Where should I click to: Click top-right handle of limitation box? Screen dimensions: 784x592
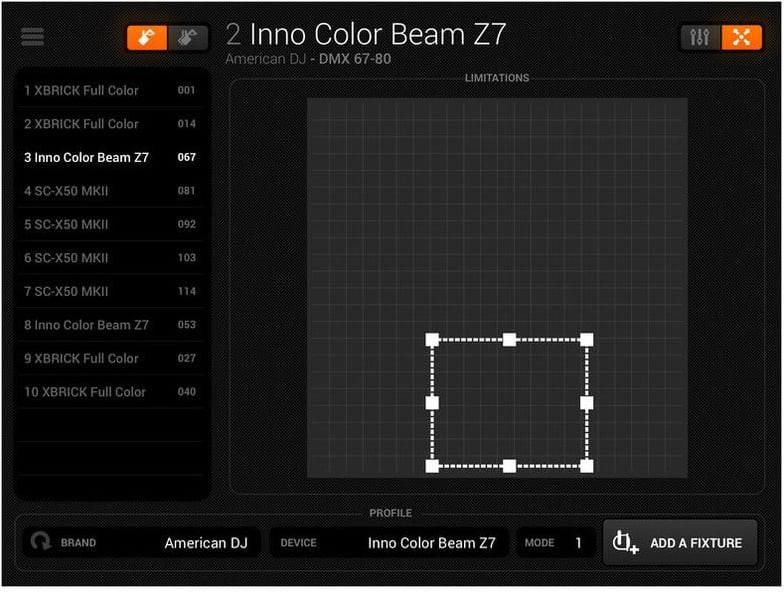(586, 340)
